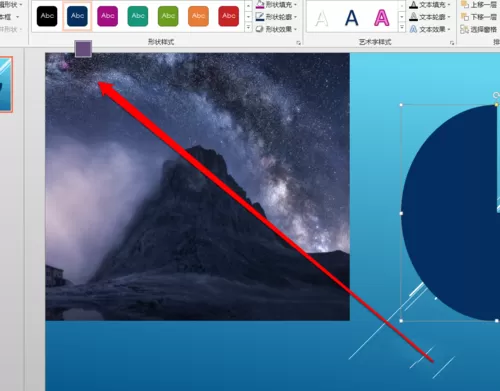Apply the dark blue WordArt A style
The height and width of the screenshot is (391, 500).
[x=351, y=18]
